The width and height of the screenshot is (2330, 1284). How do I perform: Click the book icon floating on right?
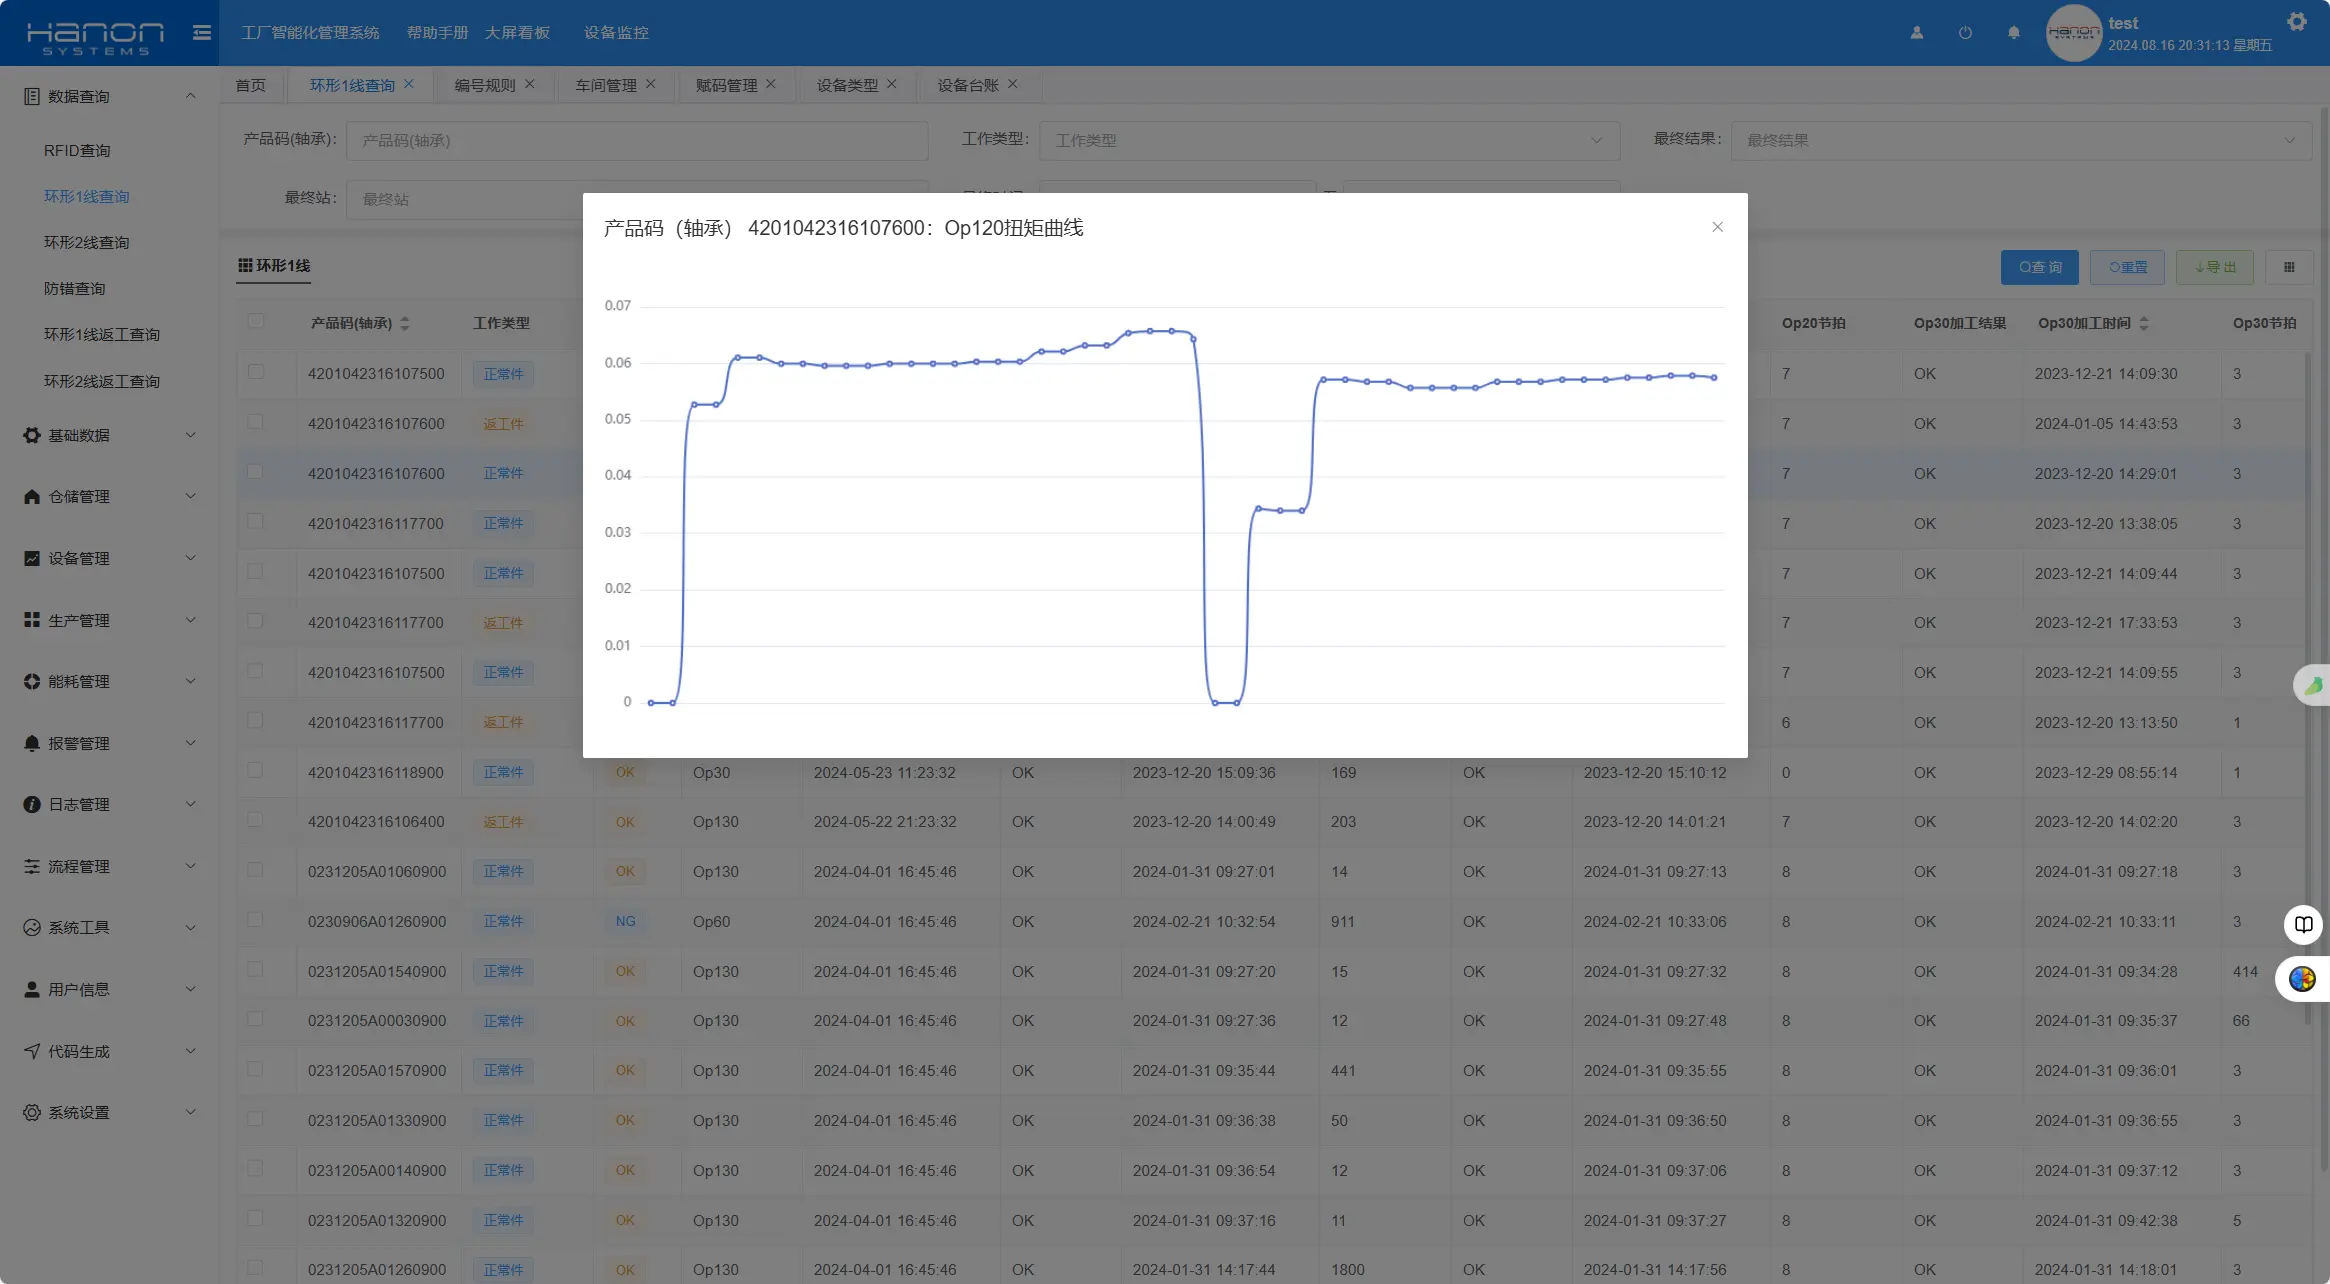pyautogui.click(x=2303, y=924)
